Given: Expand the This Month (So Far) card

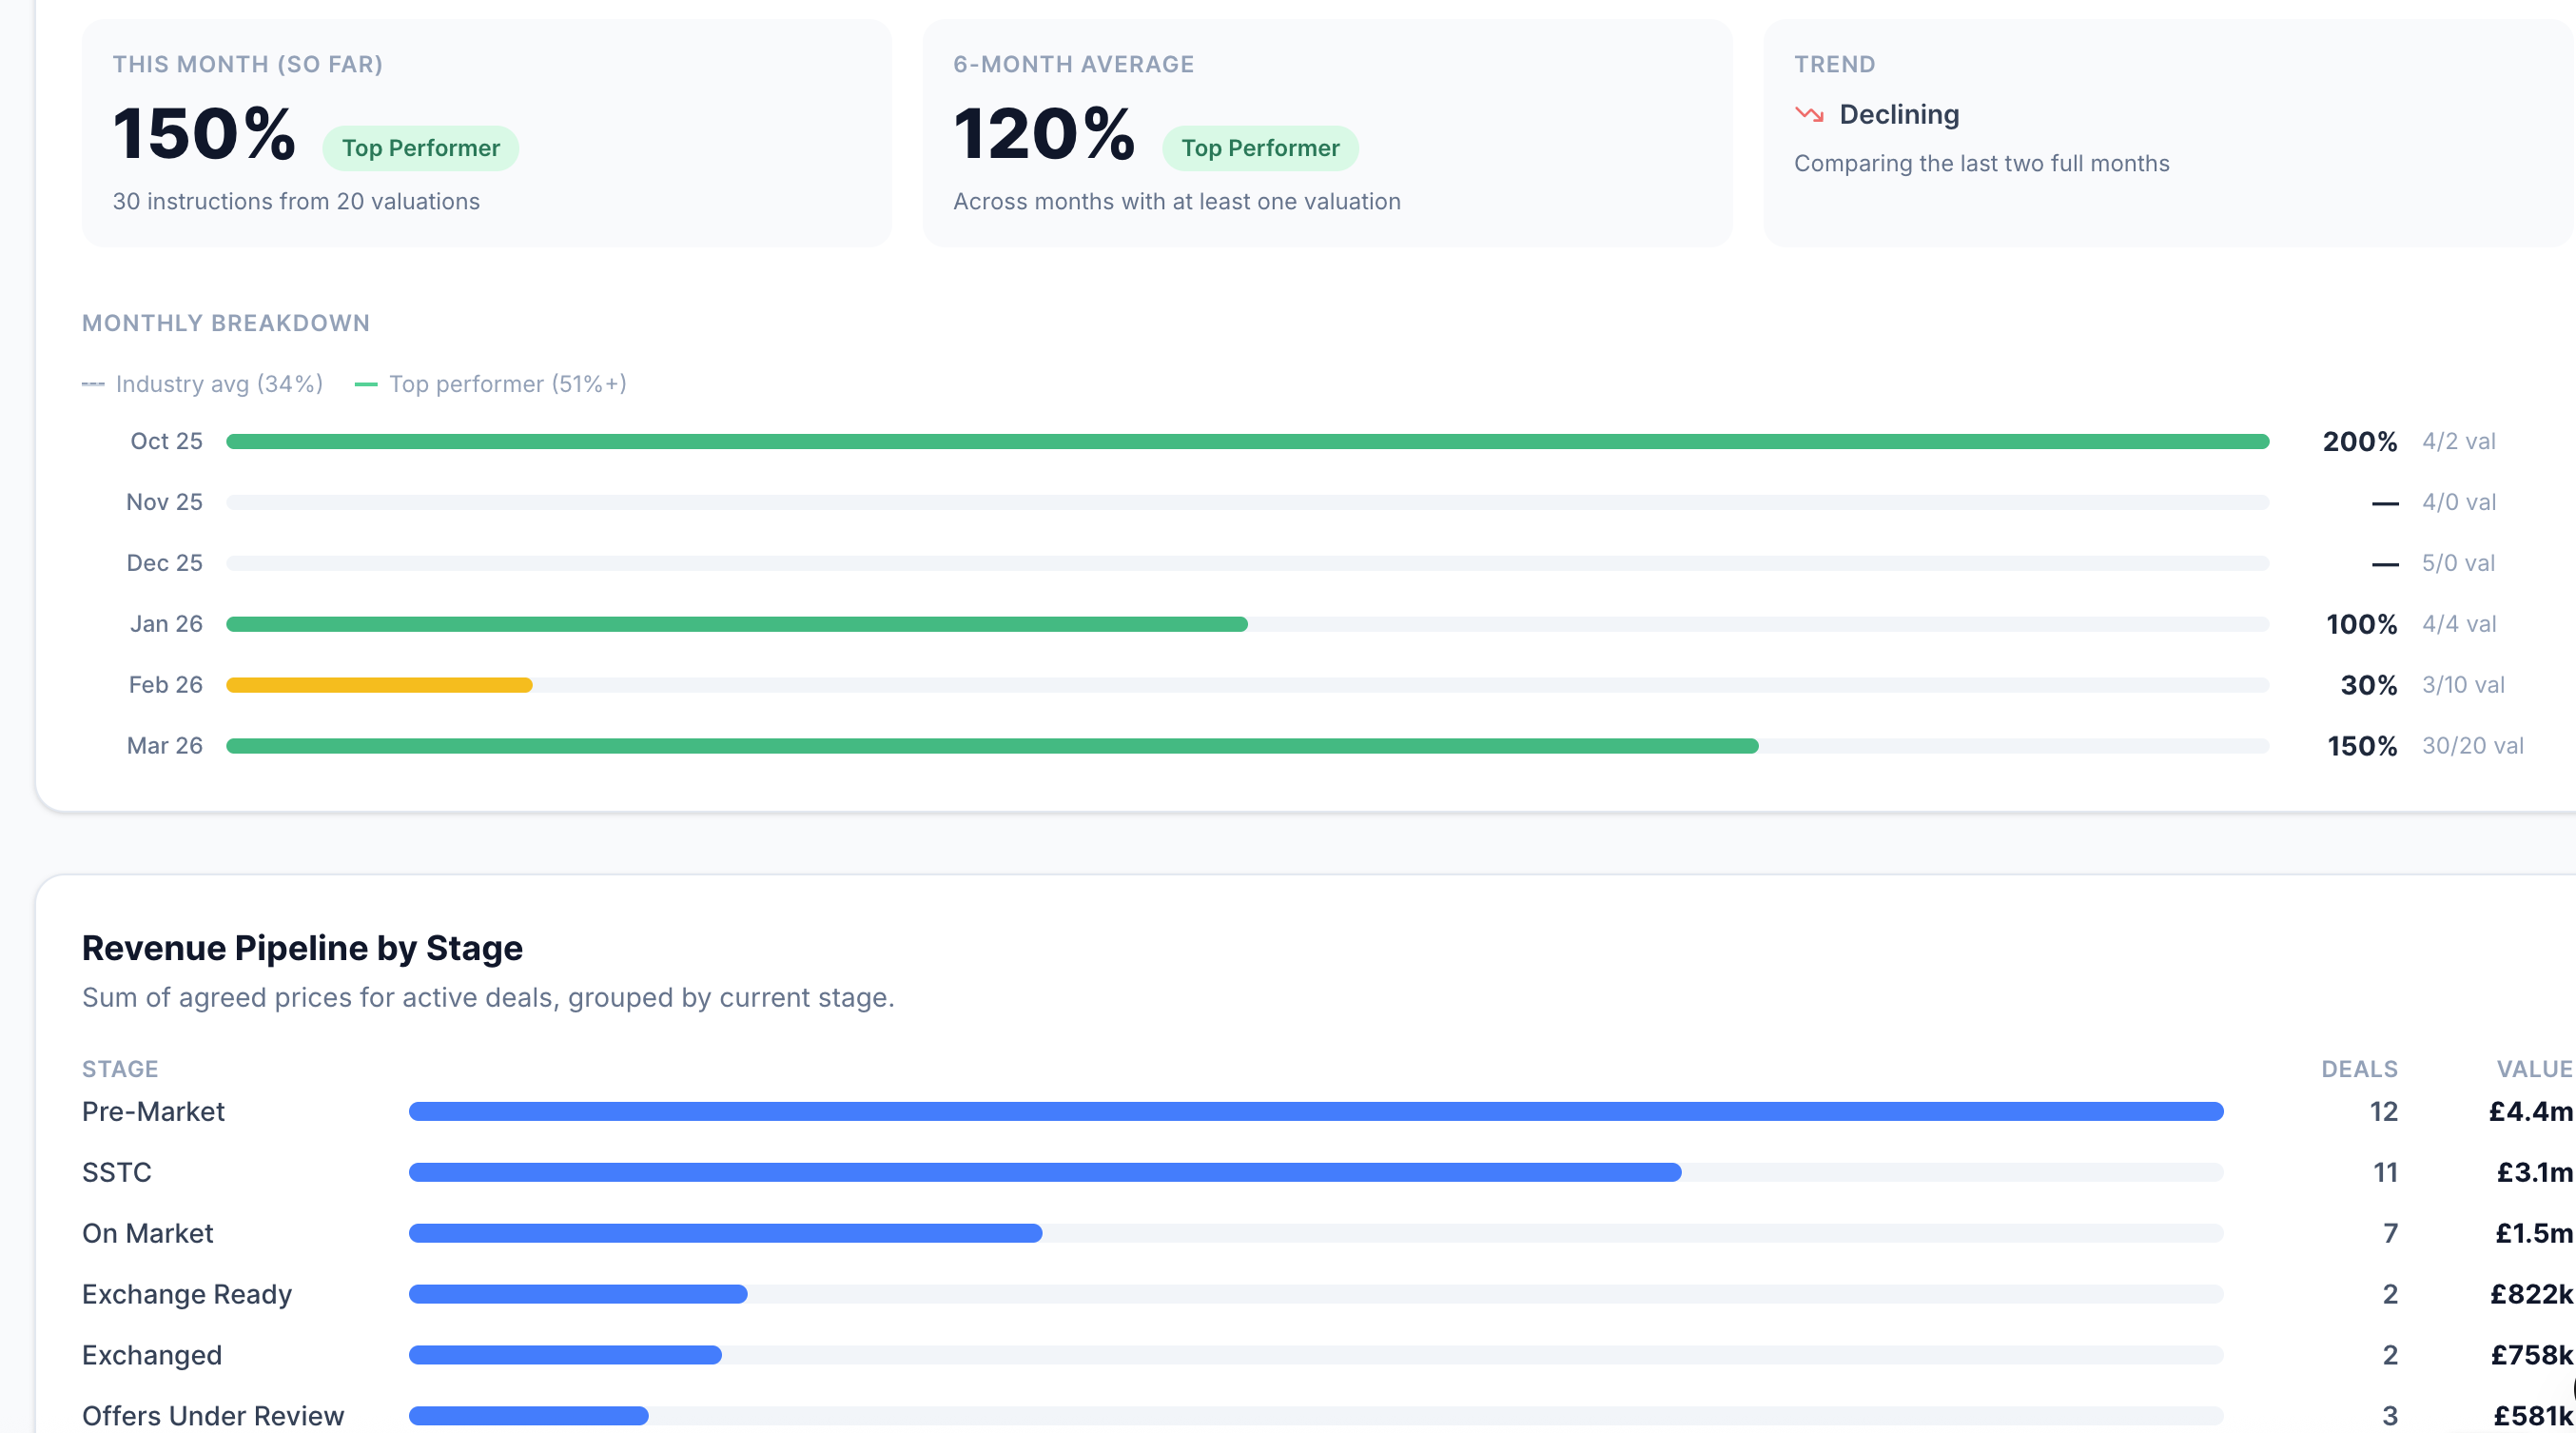Looking at the screenshot, I should click(247, 63).
